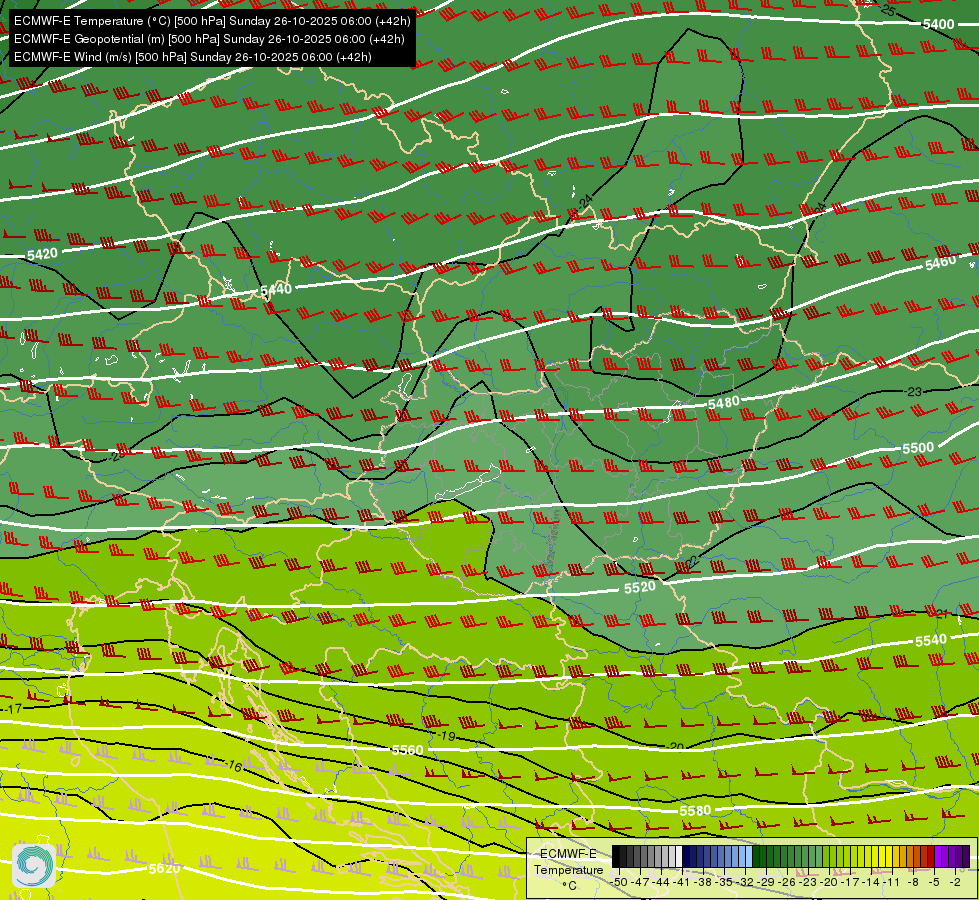Click the 5560 geopotential contour label
The height and width of the screenshot is (900, 979).
tap(408, 749)
